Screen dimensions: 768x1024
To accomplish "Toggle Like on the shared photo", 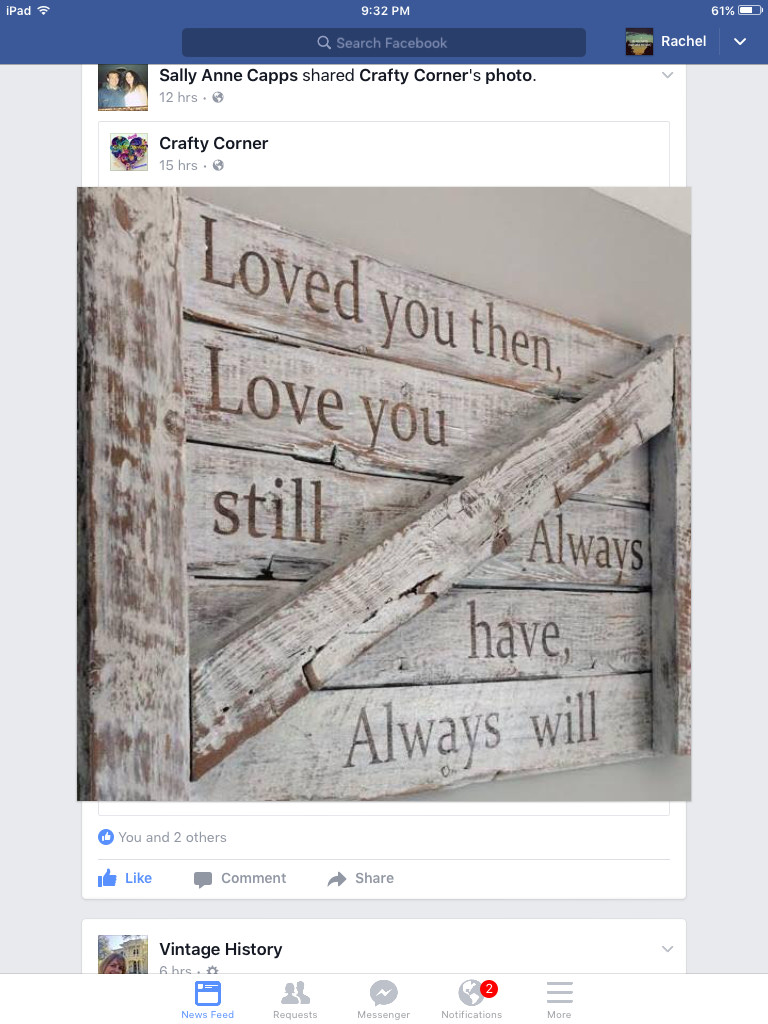I will point(125,878).
